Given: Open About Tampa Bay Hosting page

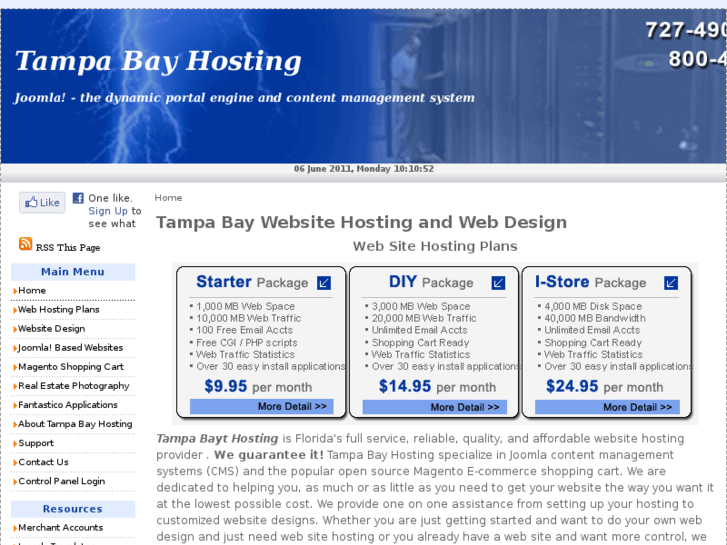Looking at the screenshot, I should 75,424.
